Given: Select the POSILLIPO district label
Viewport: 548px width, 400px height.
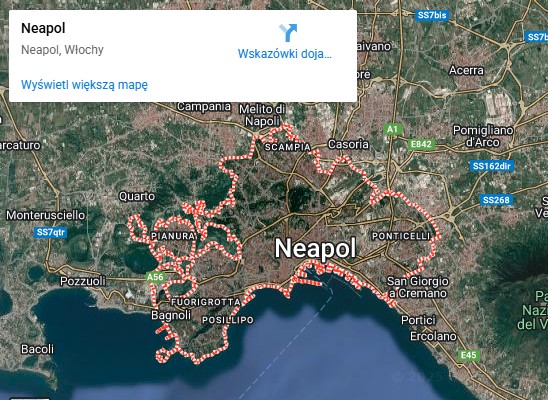Looking at the screenshot, I should click(x=228, y=320).
